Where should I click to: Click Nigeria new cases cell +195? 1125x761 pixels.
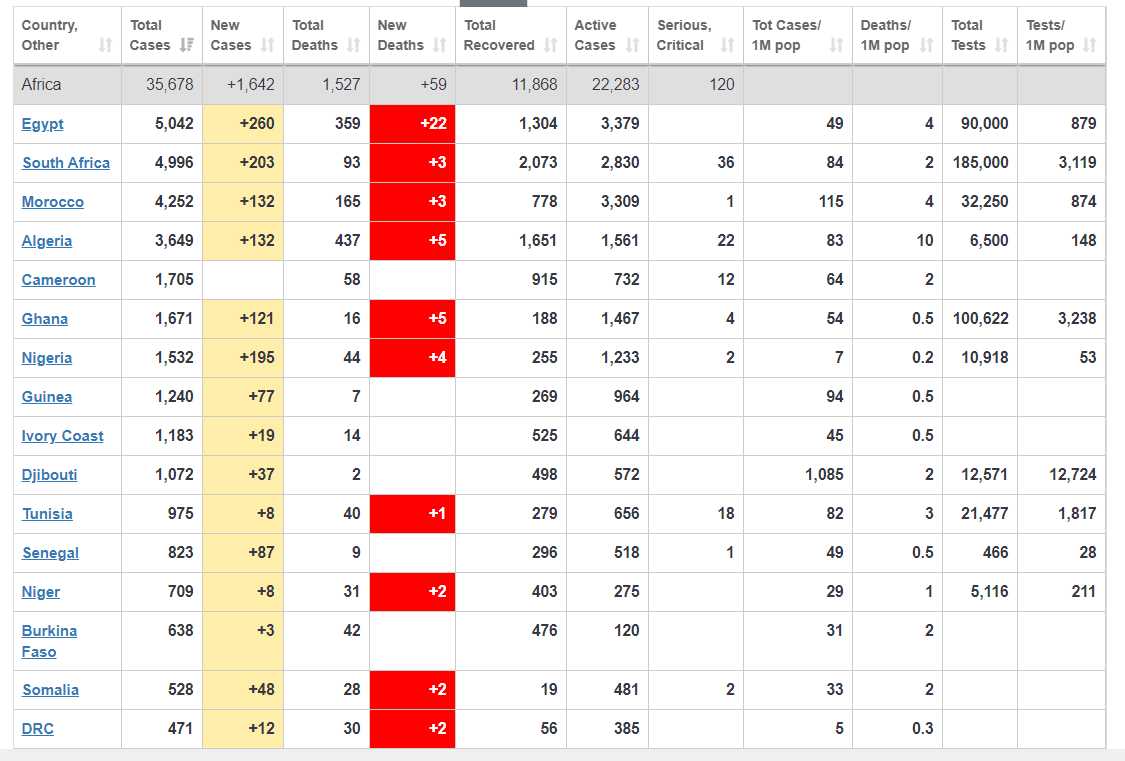pyautogui.click(x=243, y=357)
